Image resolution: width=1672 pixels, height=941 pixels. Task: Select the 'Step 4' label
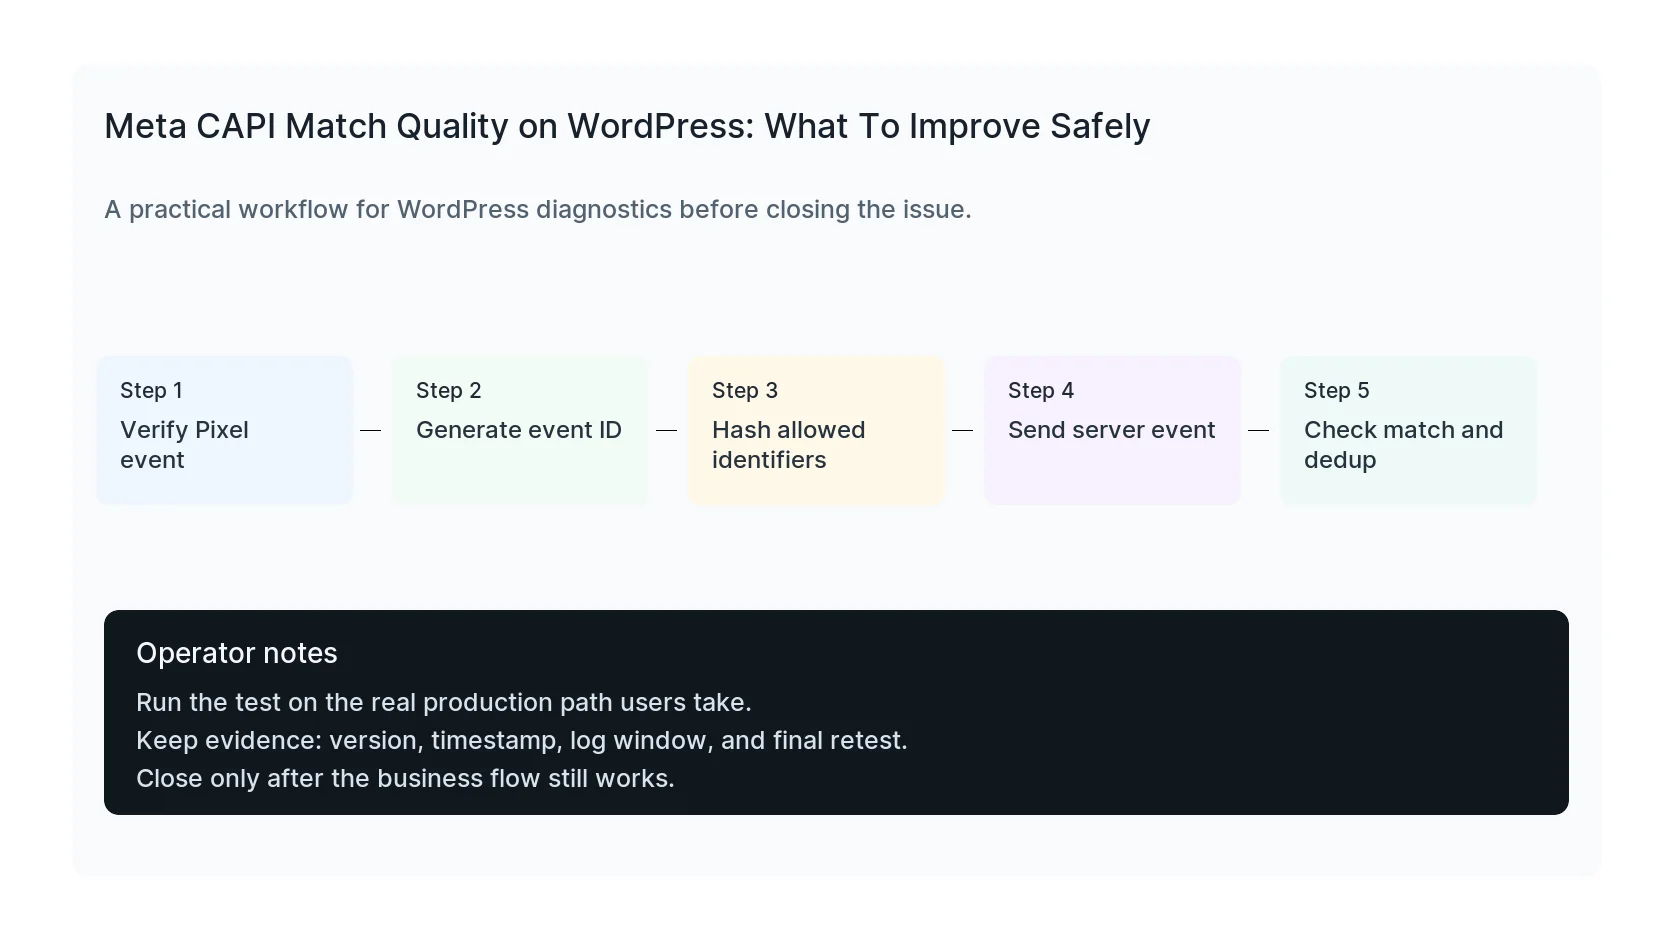tap(1041, 390)
